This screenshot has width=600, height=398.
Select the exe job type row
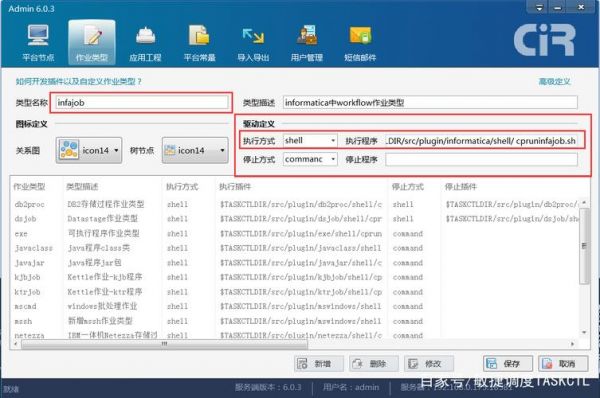tap(295, 233)
